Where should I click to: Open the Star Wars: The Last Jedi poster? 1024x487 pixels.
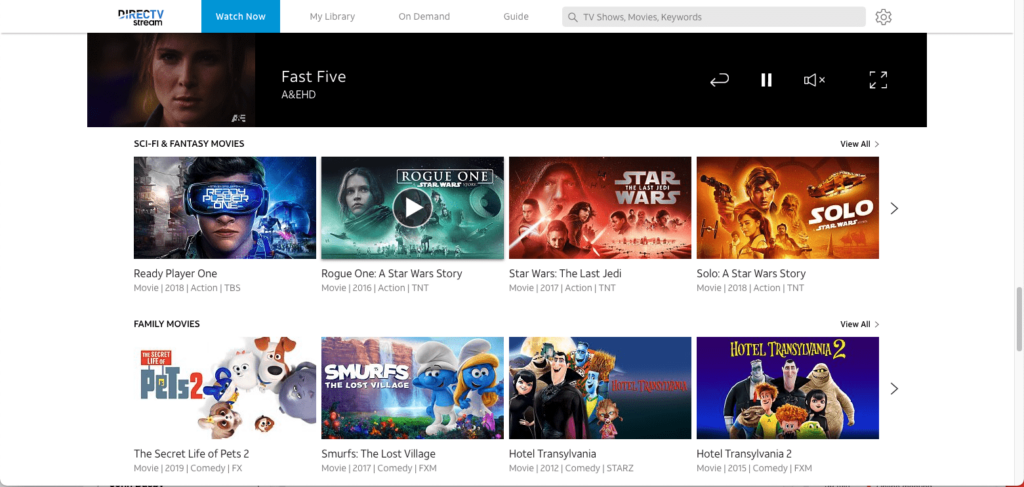[x=600, y=208]
